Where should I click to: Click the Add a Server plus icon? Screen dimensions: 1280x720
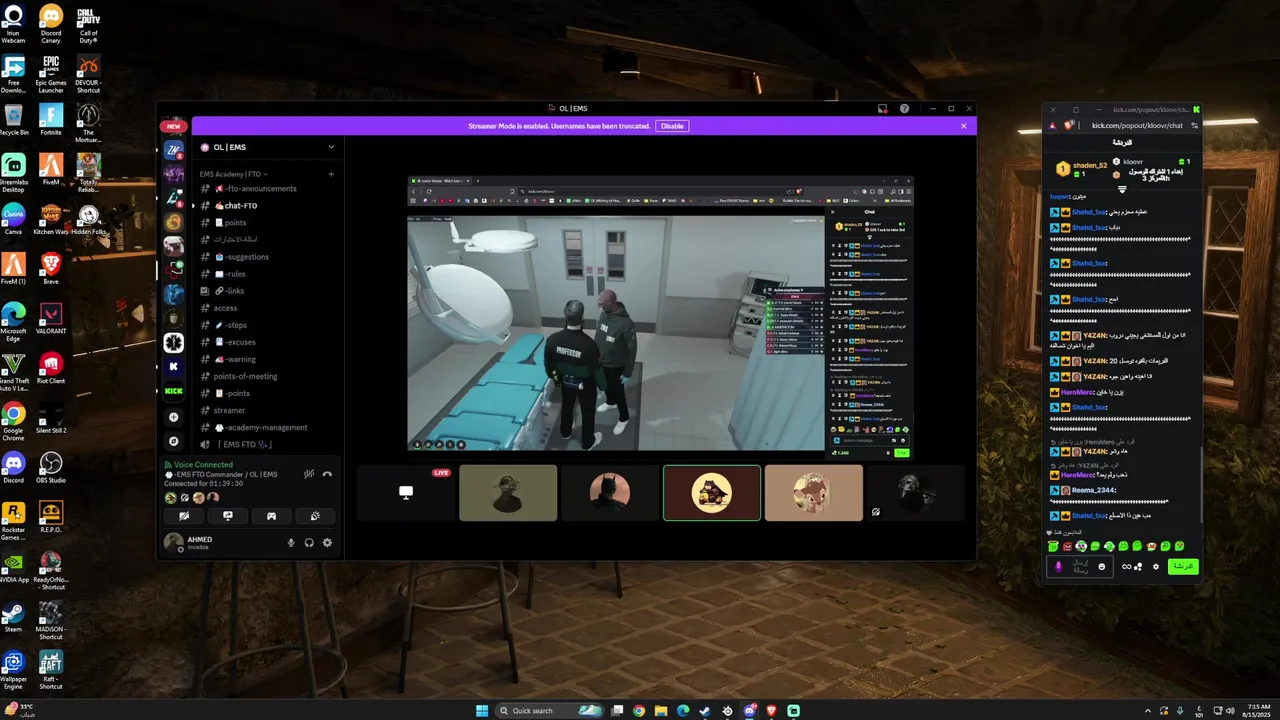(174, 417)
